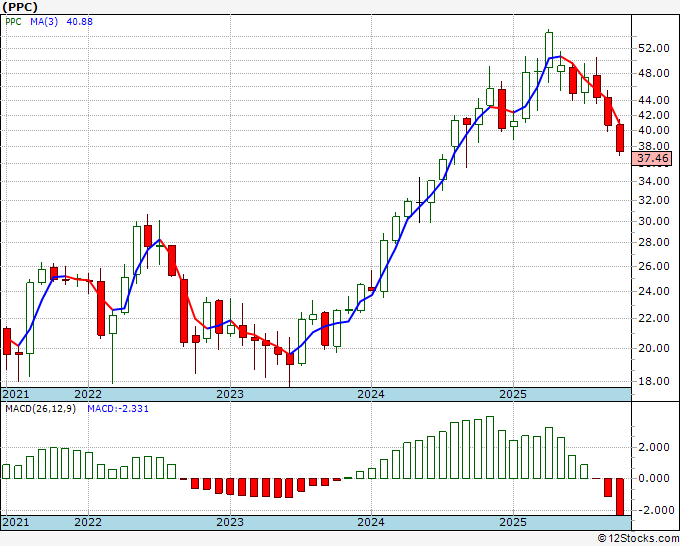Select the MACD:-2.331 value readout

[118, 409]
